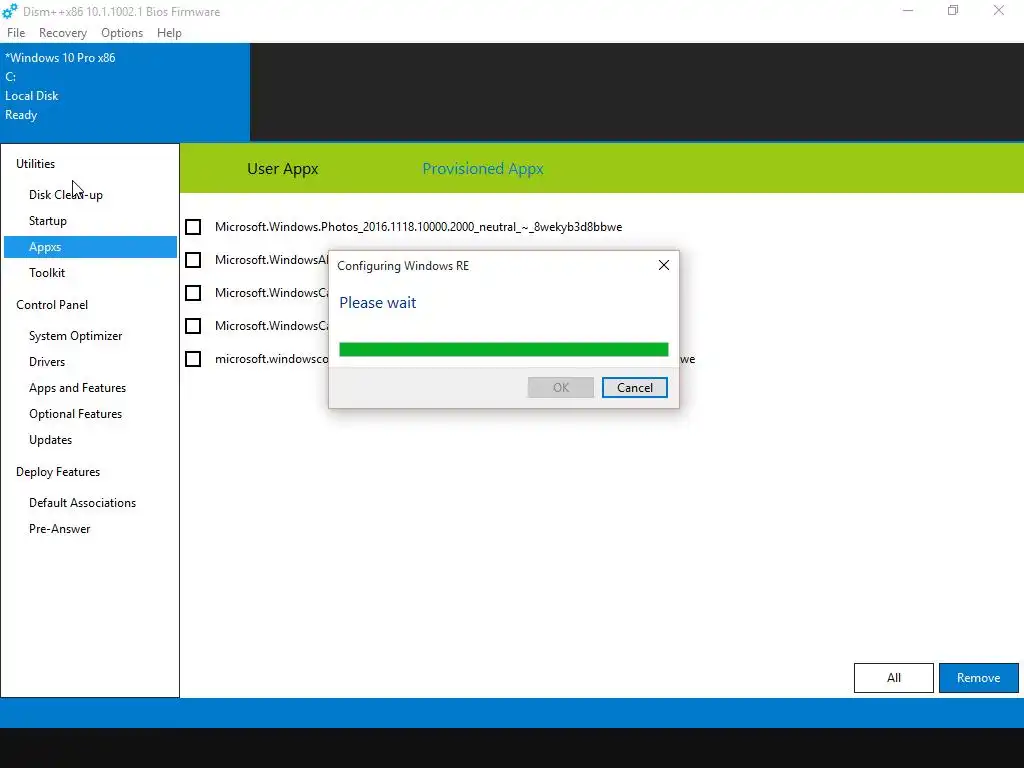Check the Microsoft.Windows.Photos package checkbox
This screenshot has width=1024, height=768.
coord(193,227)
